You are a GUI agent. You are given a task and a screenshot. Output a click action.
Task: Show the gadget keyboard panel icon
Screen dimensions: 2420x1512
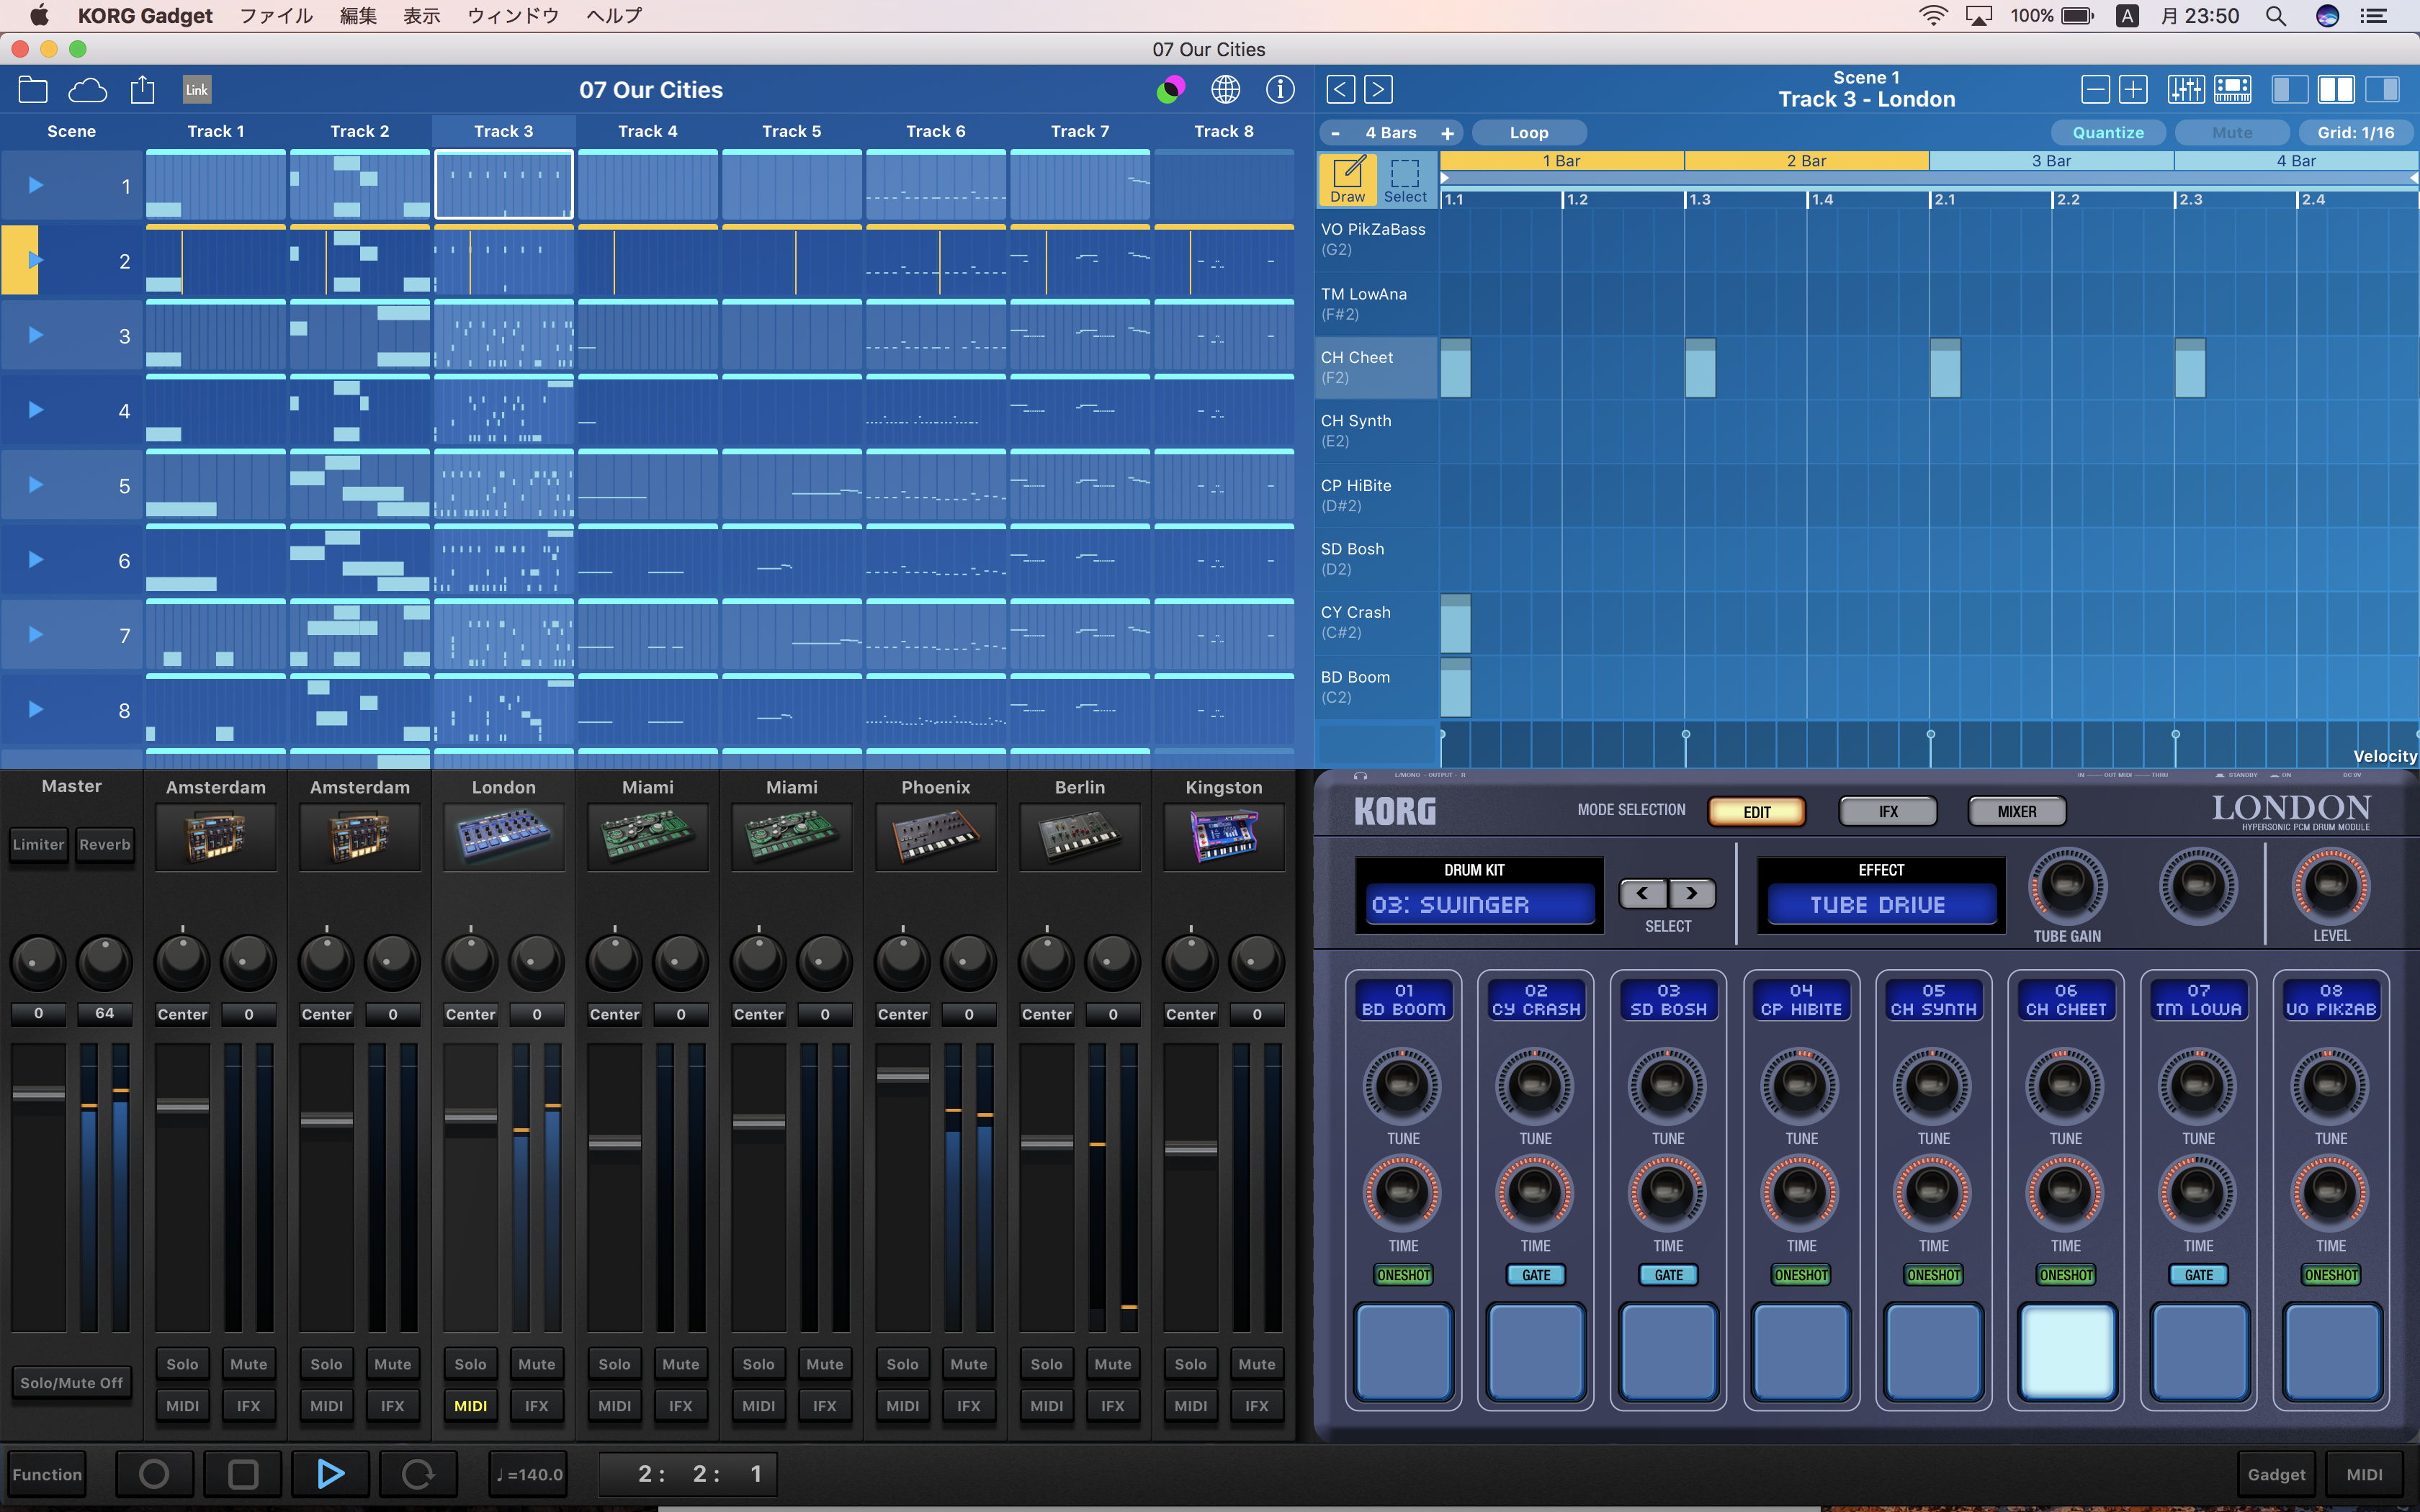tap(2232, 89)
